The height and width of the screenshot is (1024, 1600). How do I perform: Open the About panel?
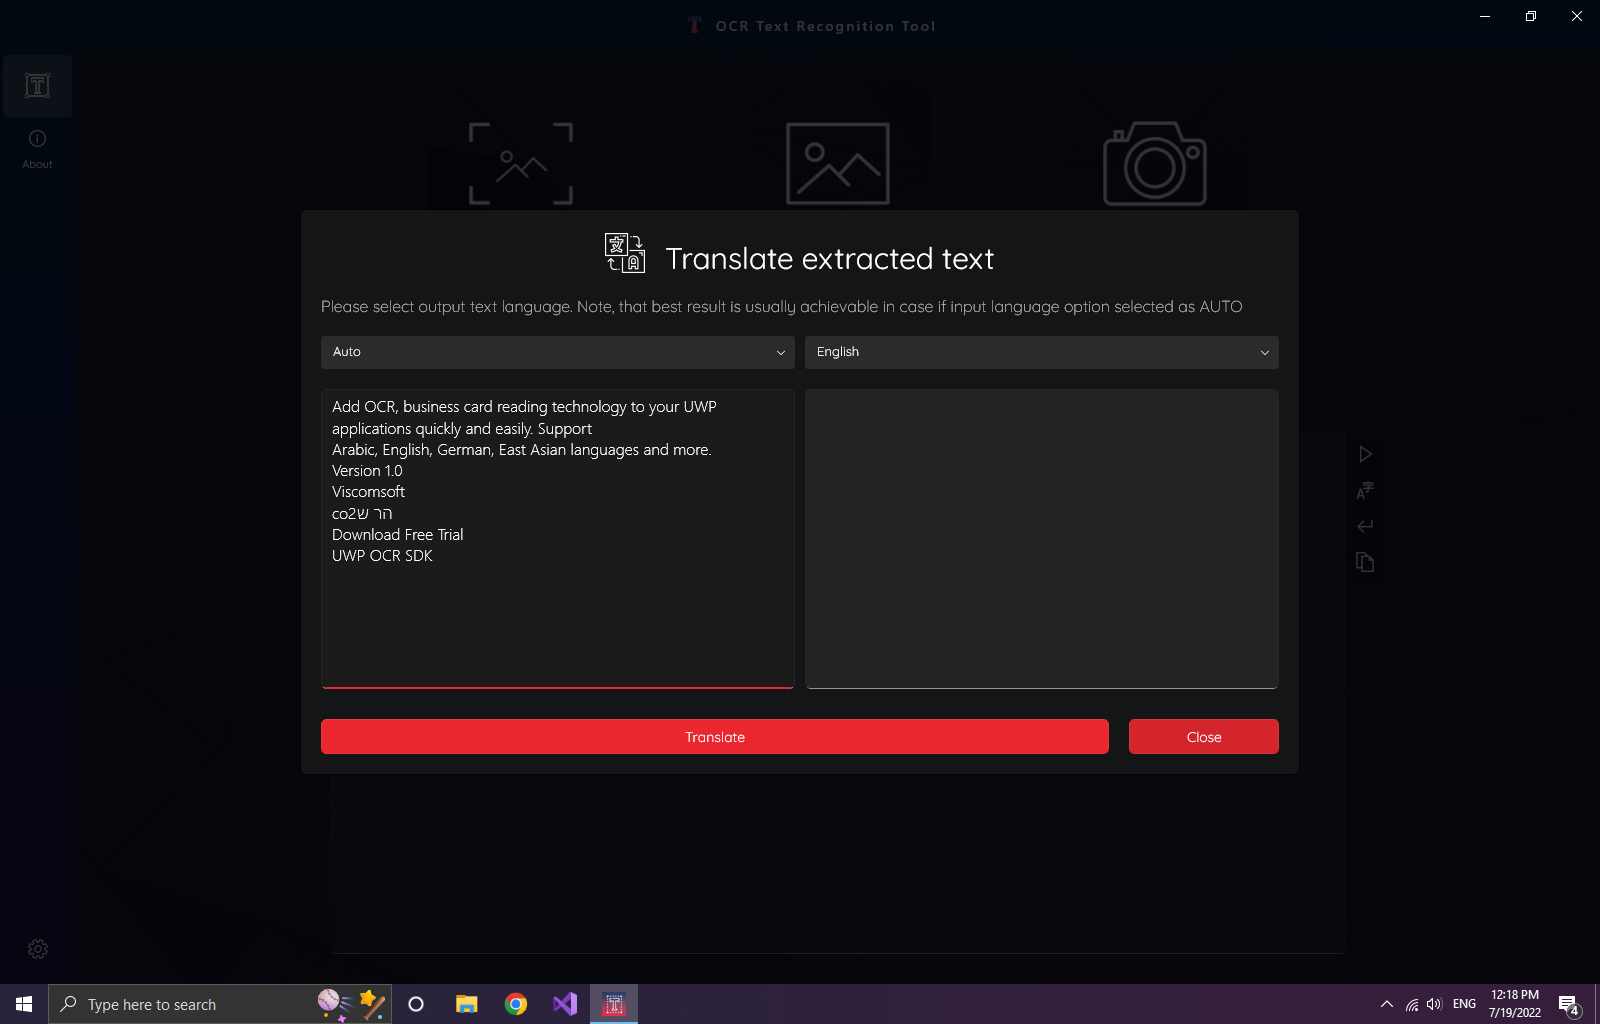tap(37, 148)
